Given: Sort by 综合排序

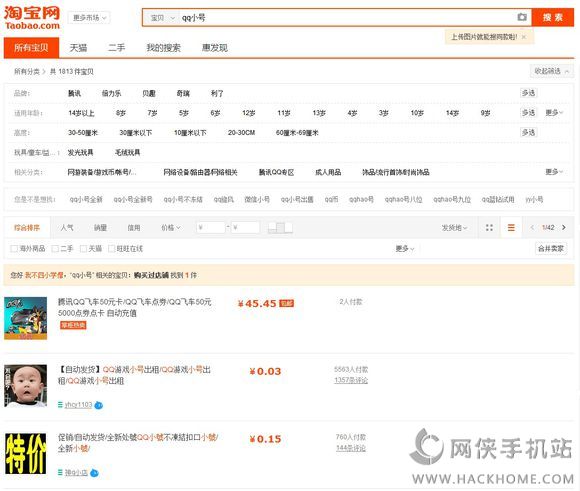Looking at the screenshot, I should tap(27, 228).
